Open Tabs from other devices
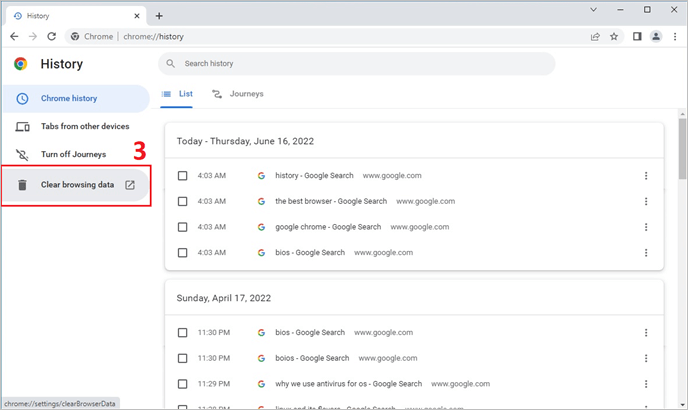 (x=84, y=127)
